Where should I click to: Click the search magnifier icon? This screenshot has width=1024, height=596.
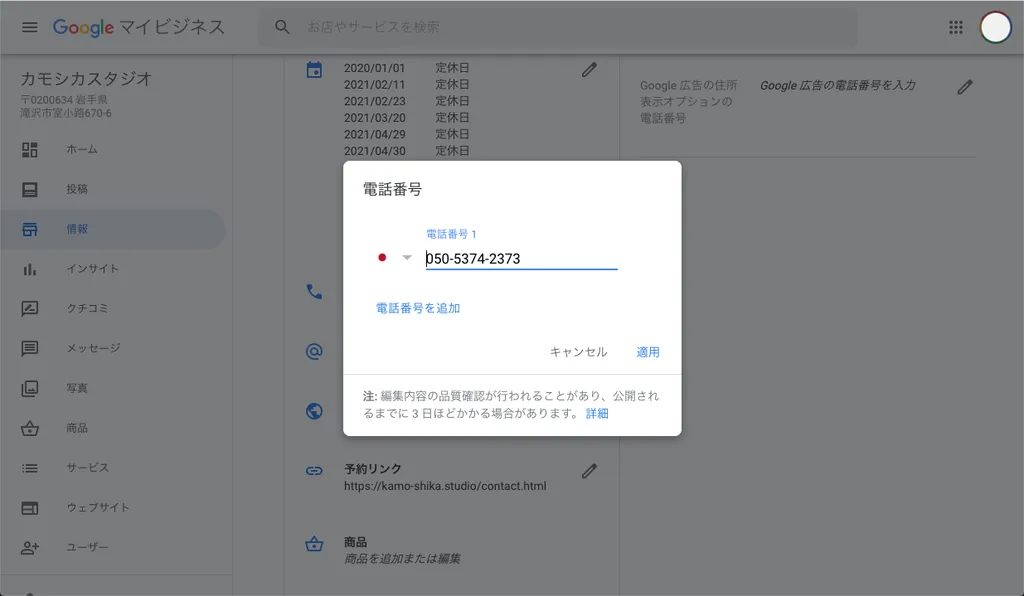click(x=282, y=27)
